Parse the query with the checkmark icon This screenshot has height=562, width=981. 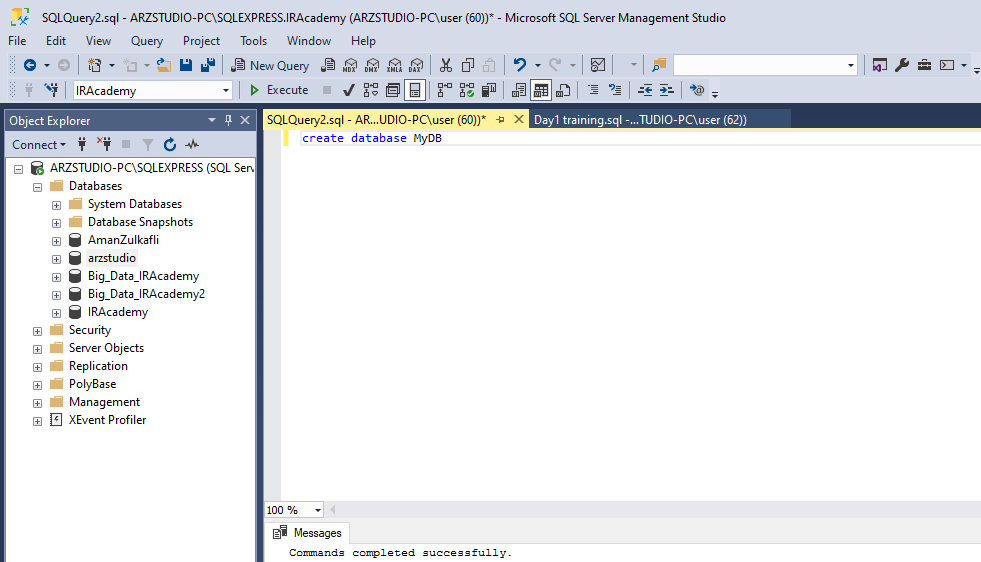pos(348,90)
